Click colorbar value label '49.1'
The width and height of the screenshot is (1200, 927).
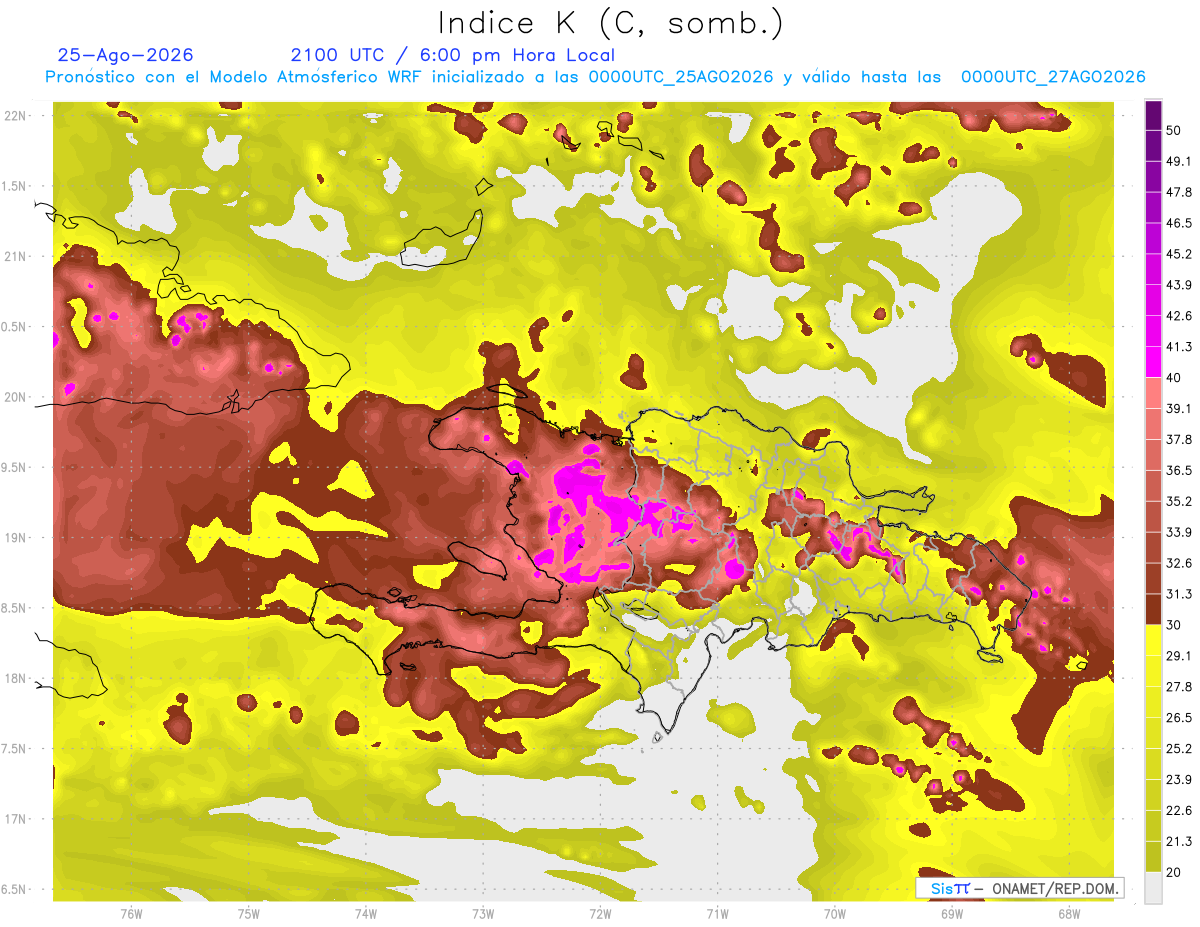[1178, 161]
